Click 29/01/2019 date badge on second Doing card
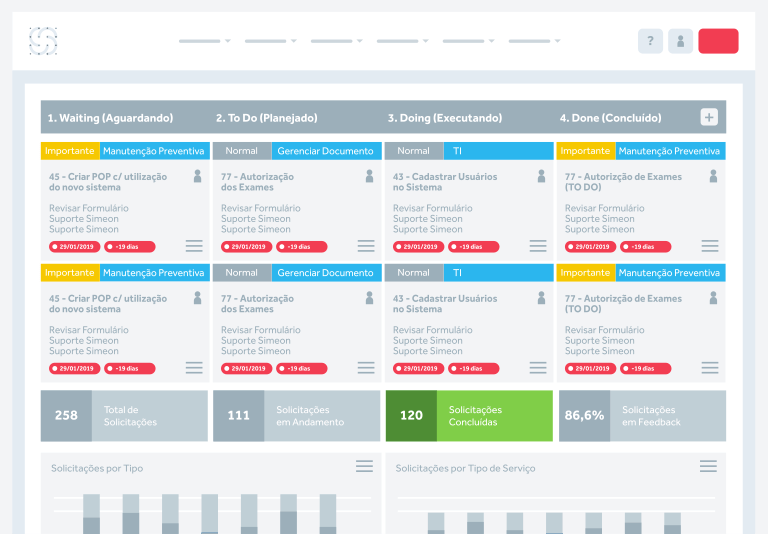The width and height of the screenshot is (768, 534). point(418,368)
